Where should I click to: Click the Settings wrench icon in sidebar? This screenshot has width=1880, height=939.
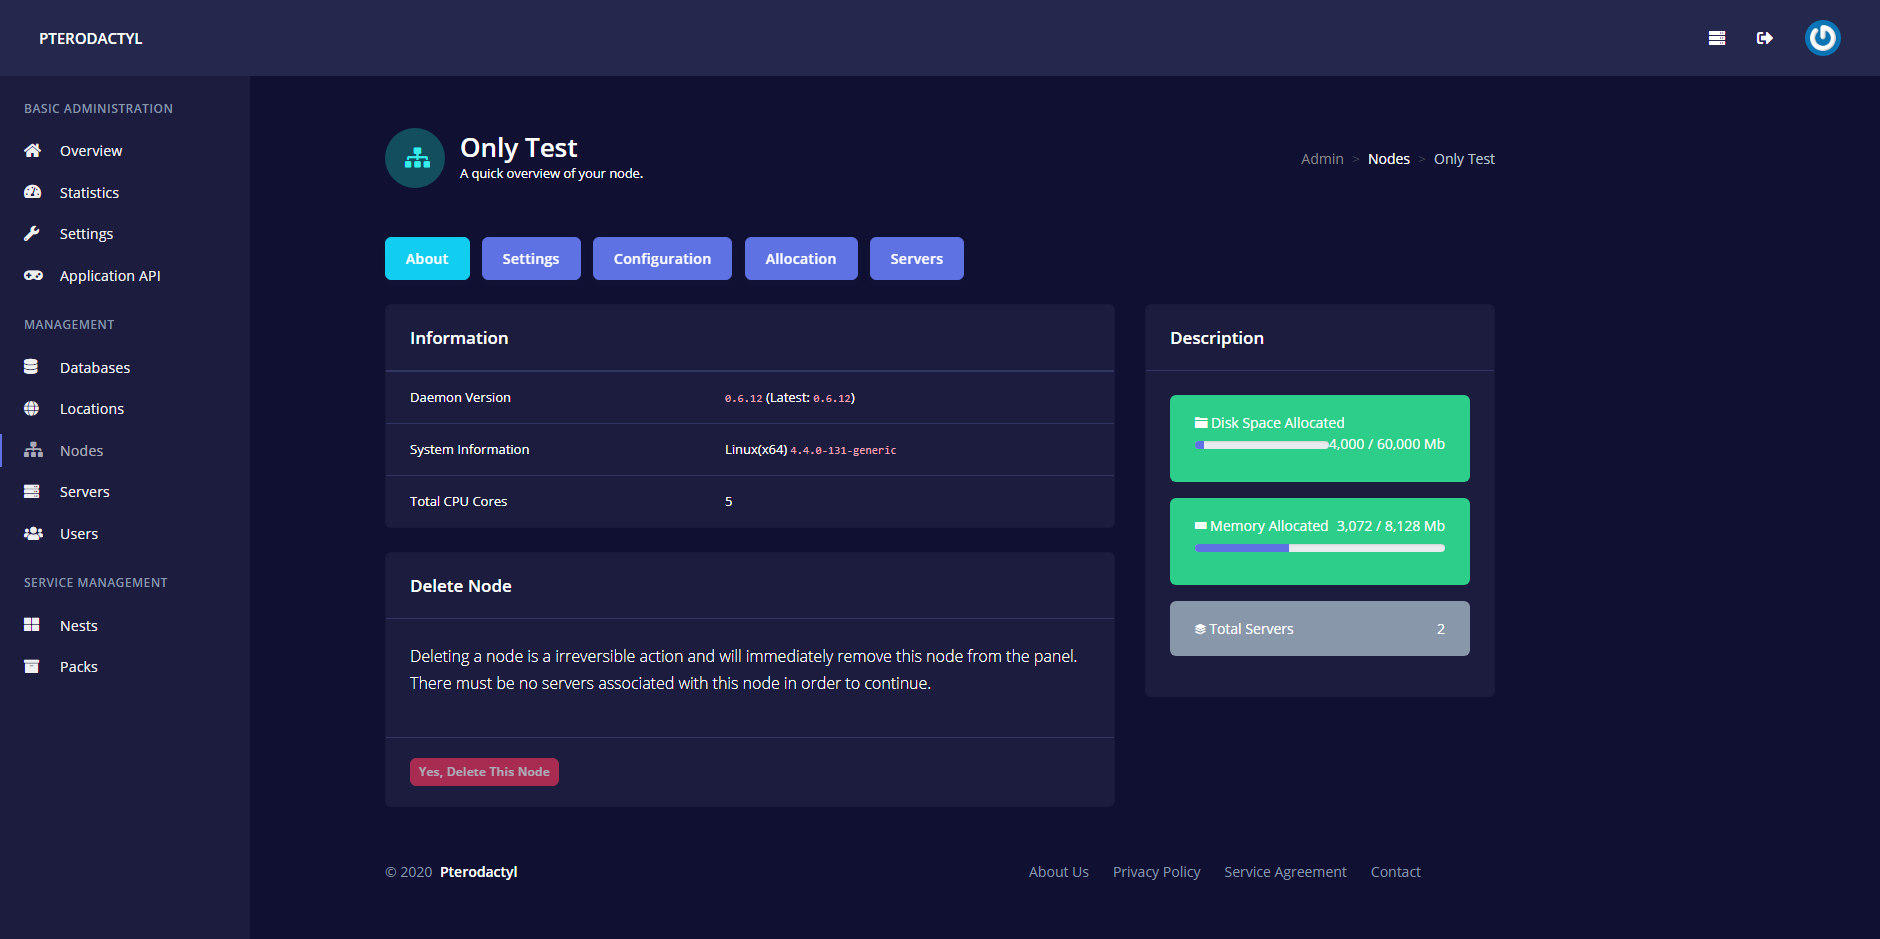(32, 233)
